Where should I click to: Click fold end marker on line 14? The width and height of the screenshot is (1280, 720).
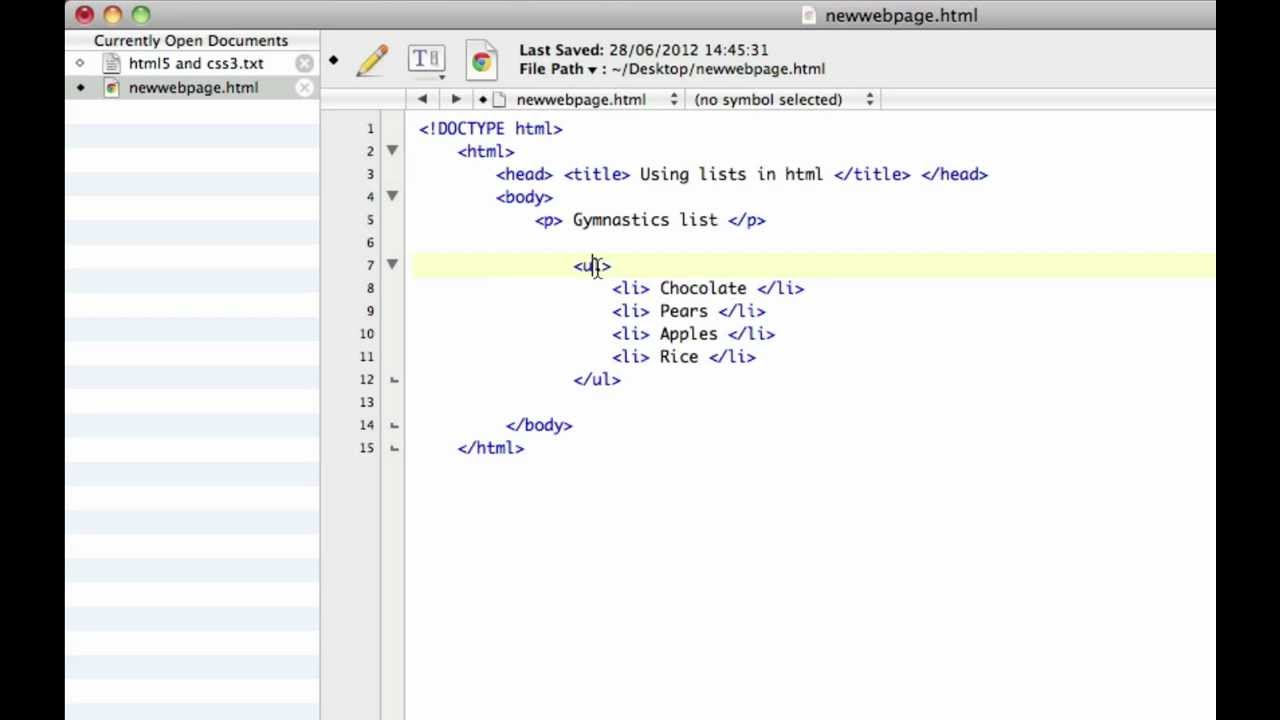coord(394,425)
